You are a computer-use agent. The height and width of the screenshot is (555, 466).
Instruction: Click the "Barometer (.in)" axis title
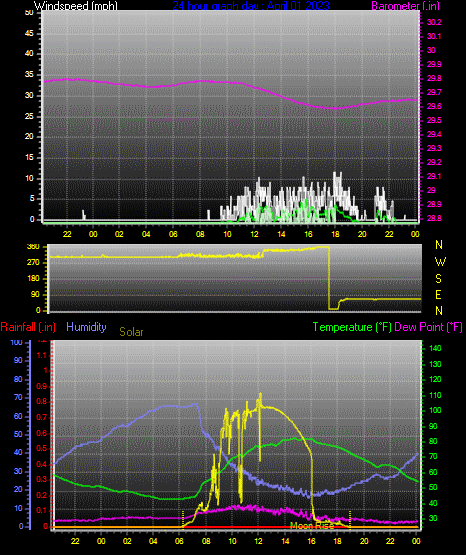tap(405, 6)
